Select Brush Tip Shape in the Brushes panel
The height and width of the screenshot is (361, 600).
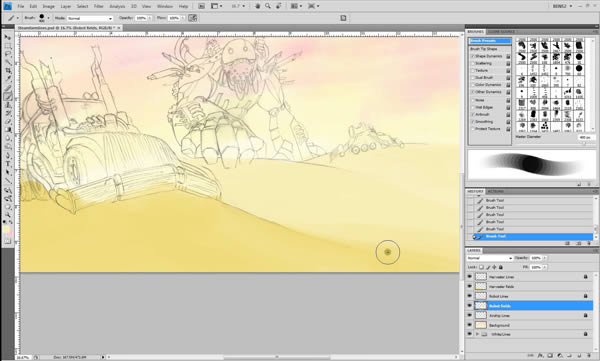(x=484, y=49)
